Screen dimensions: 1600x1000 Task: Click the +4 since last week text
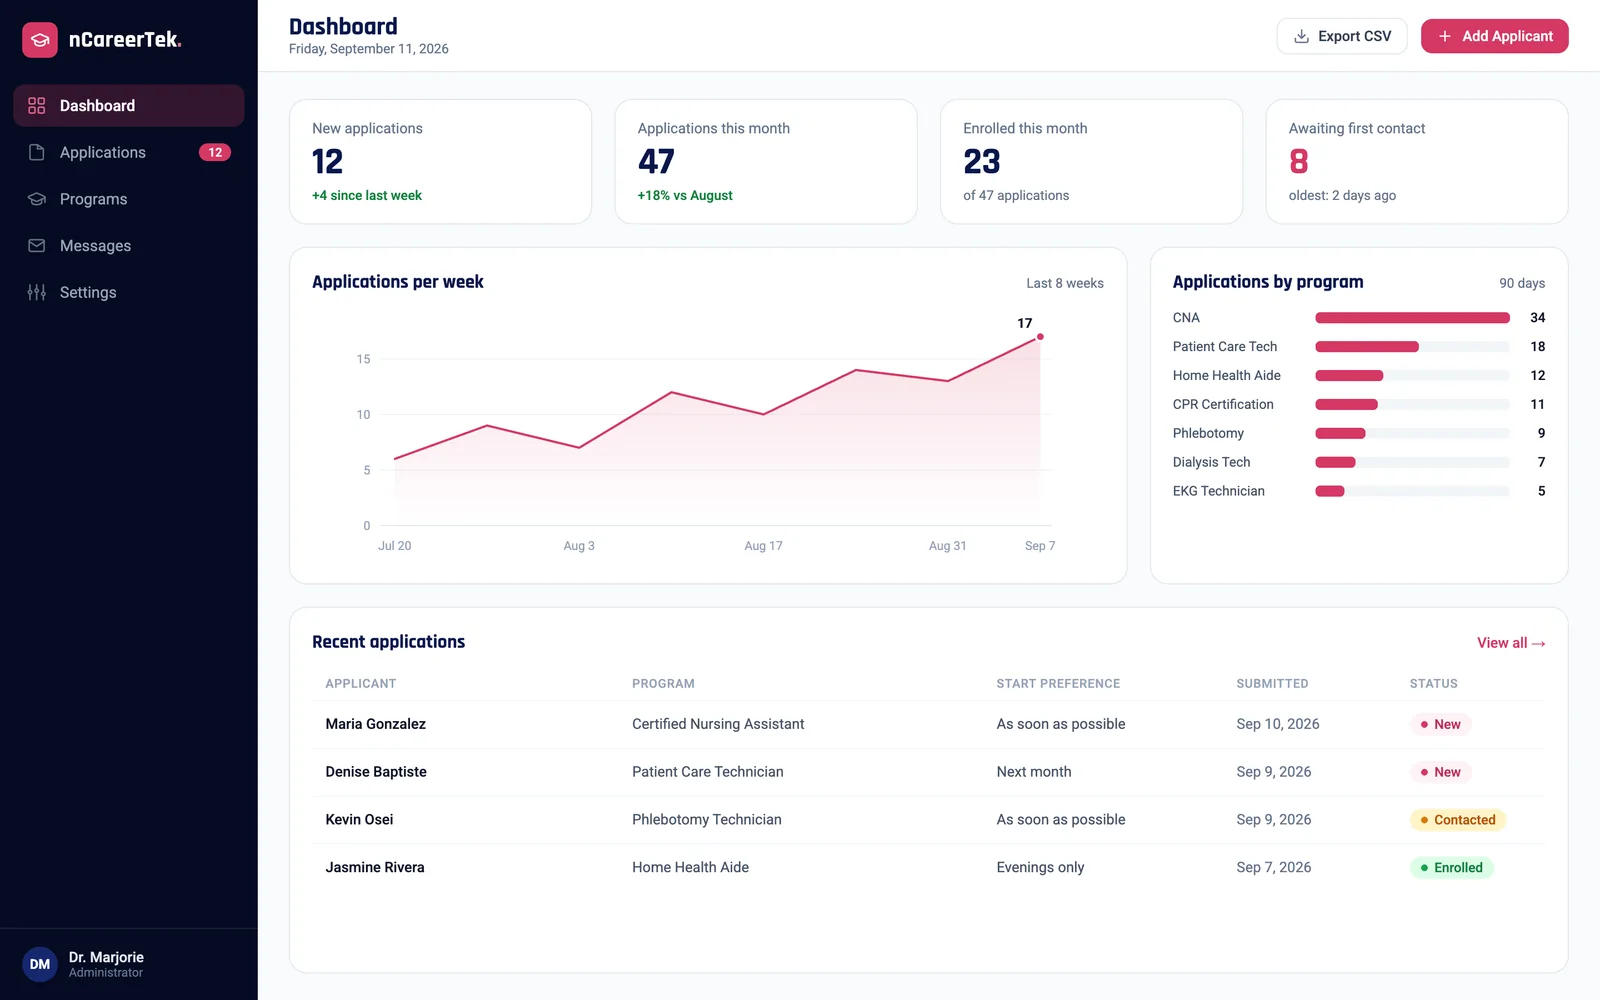click(367, 196)
